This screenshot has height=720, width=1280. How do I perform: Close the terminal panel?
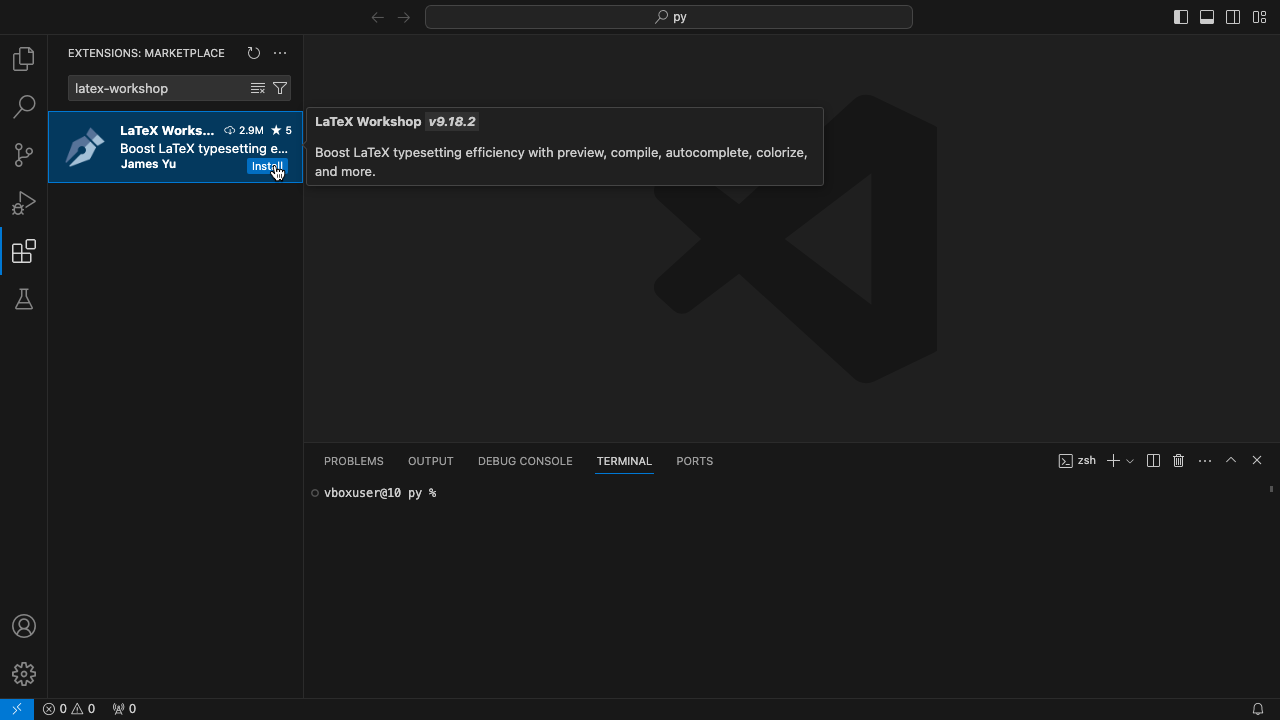click(x=1257, y=461)
